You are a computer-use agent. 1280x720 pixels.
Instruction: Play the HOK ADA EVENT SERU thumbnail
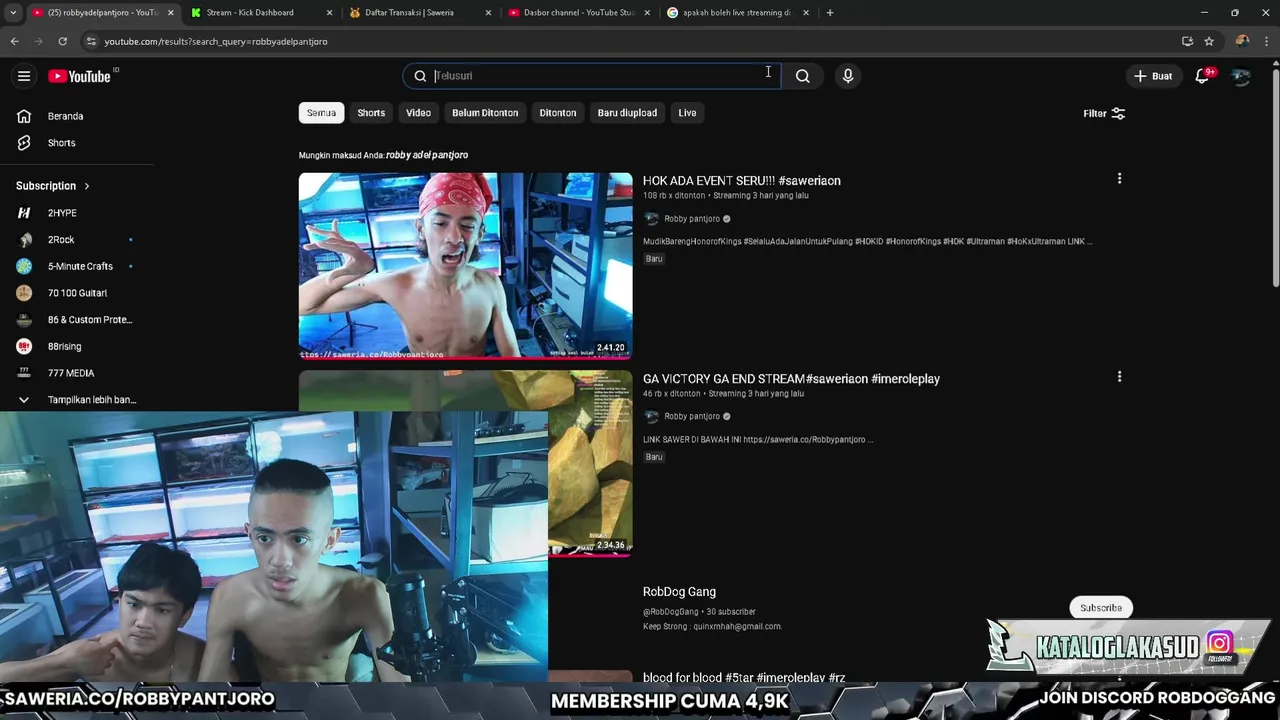tap(465, 265)
